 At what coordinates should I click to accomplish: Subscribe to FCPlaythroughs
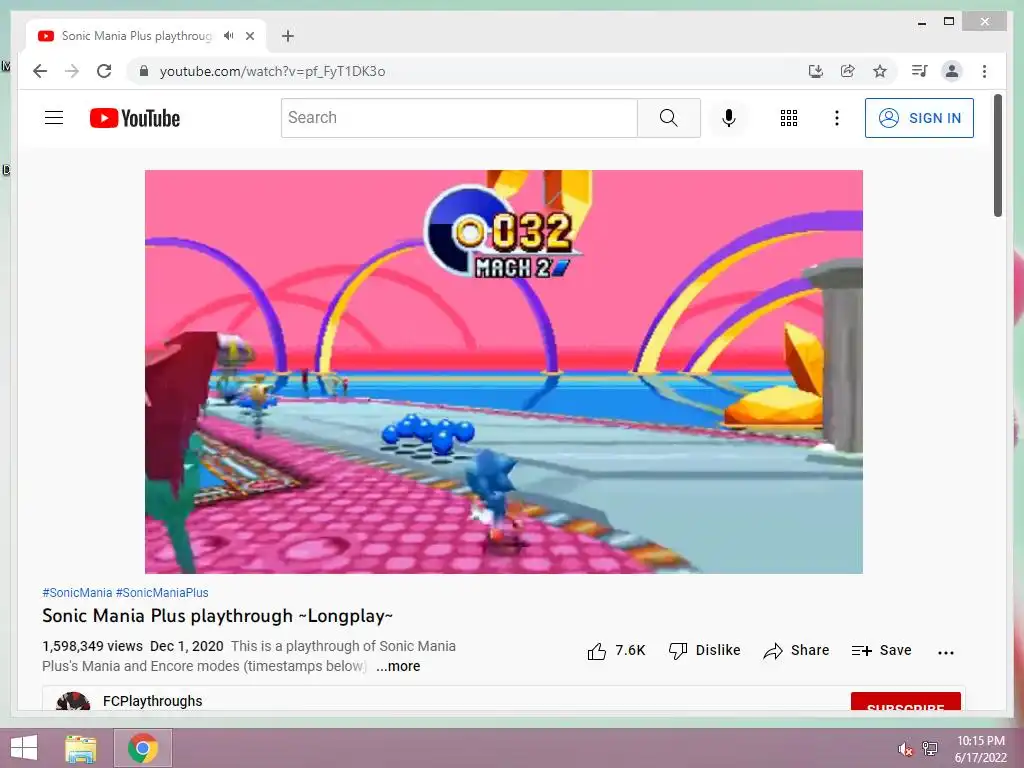coord(905,702)
